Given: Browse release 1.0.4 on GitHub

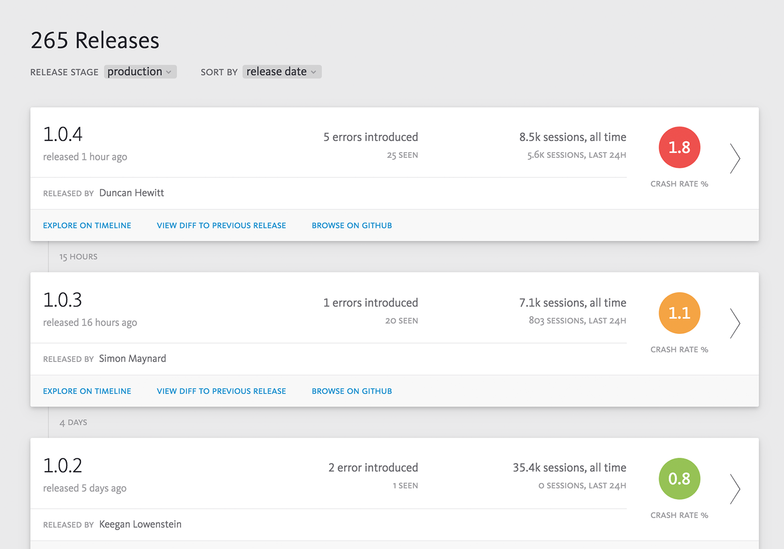Looking at the screenshot, I should (352, 226).
